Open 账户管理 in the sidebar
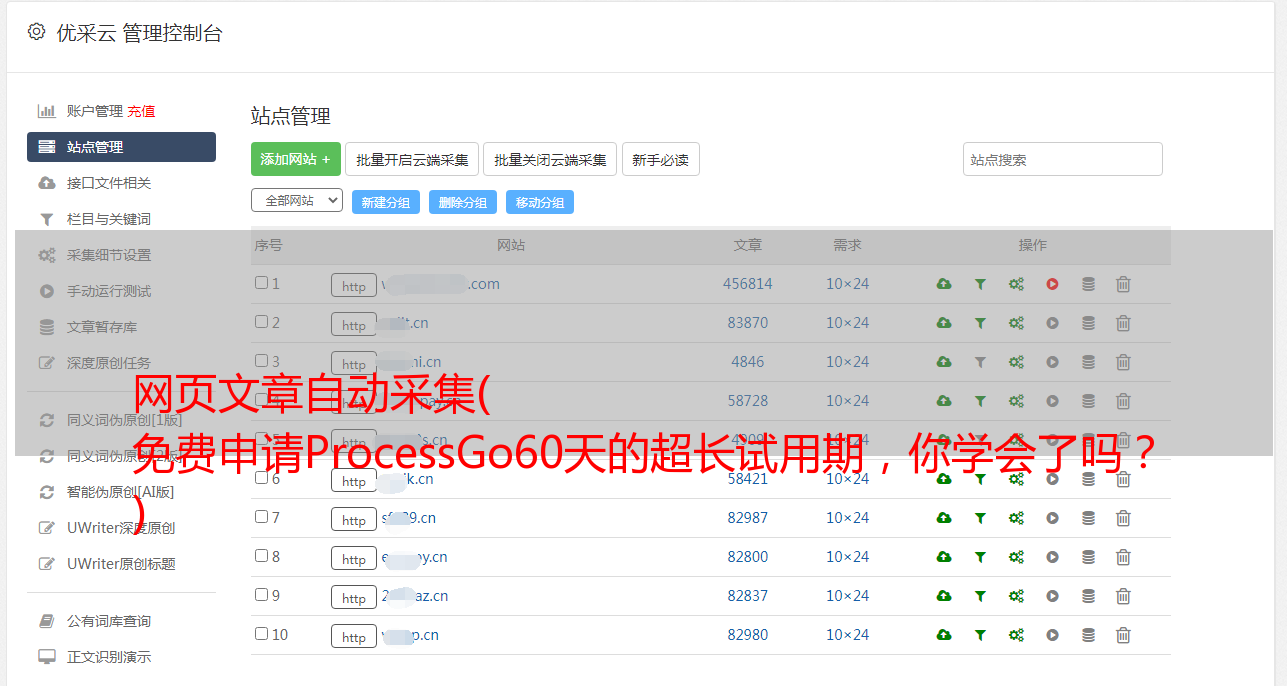The image size is (1287, 686). point(94,111)
